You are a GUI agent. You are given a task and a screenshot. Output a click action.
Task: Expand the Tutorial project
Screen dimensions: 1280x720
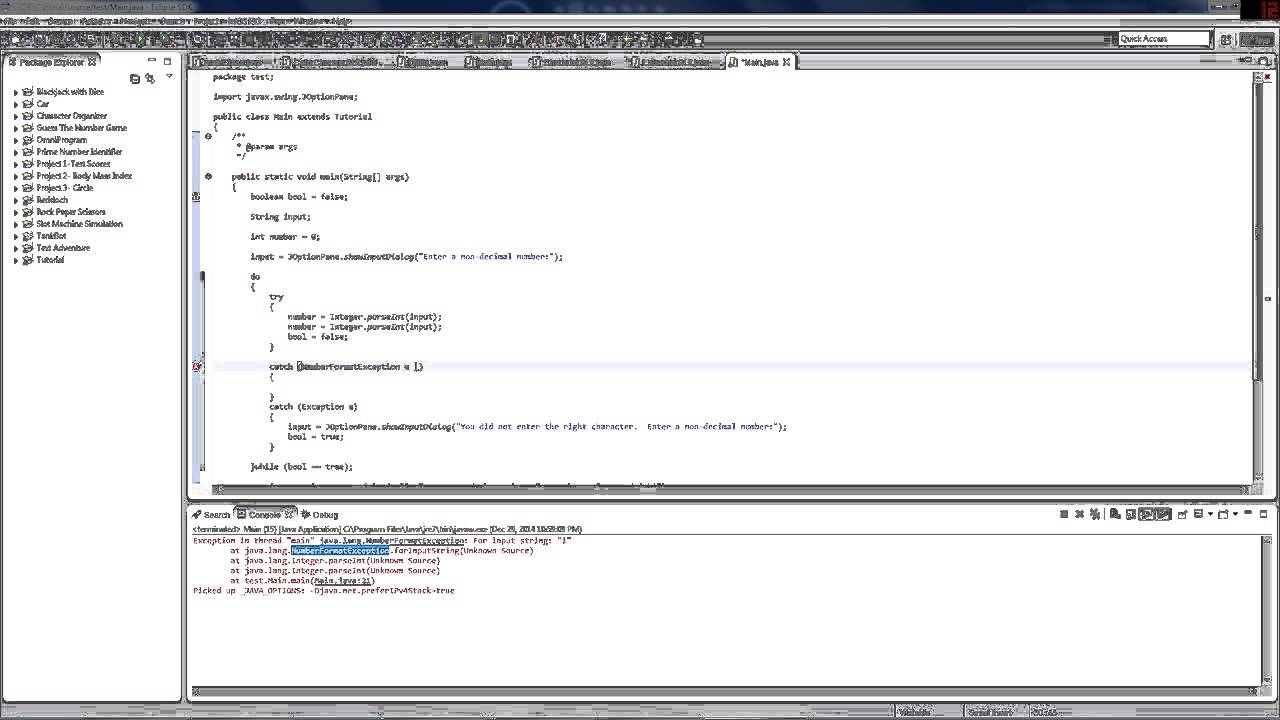click(16, 260)
